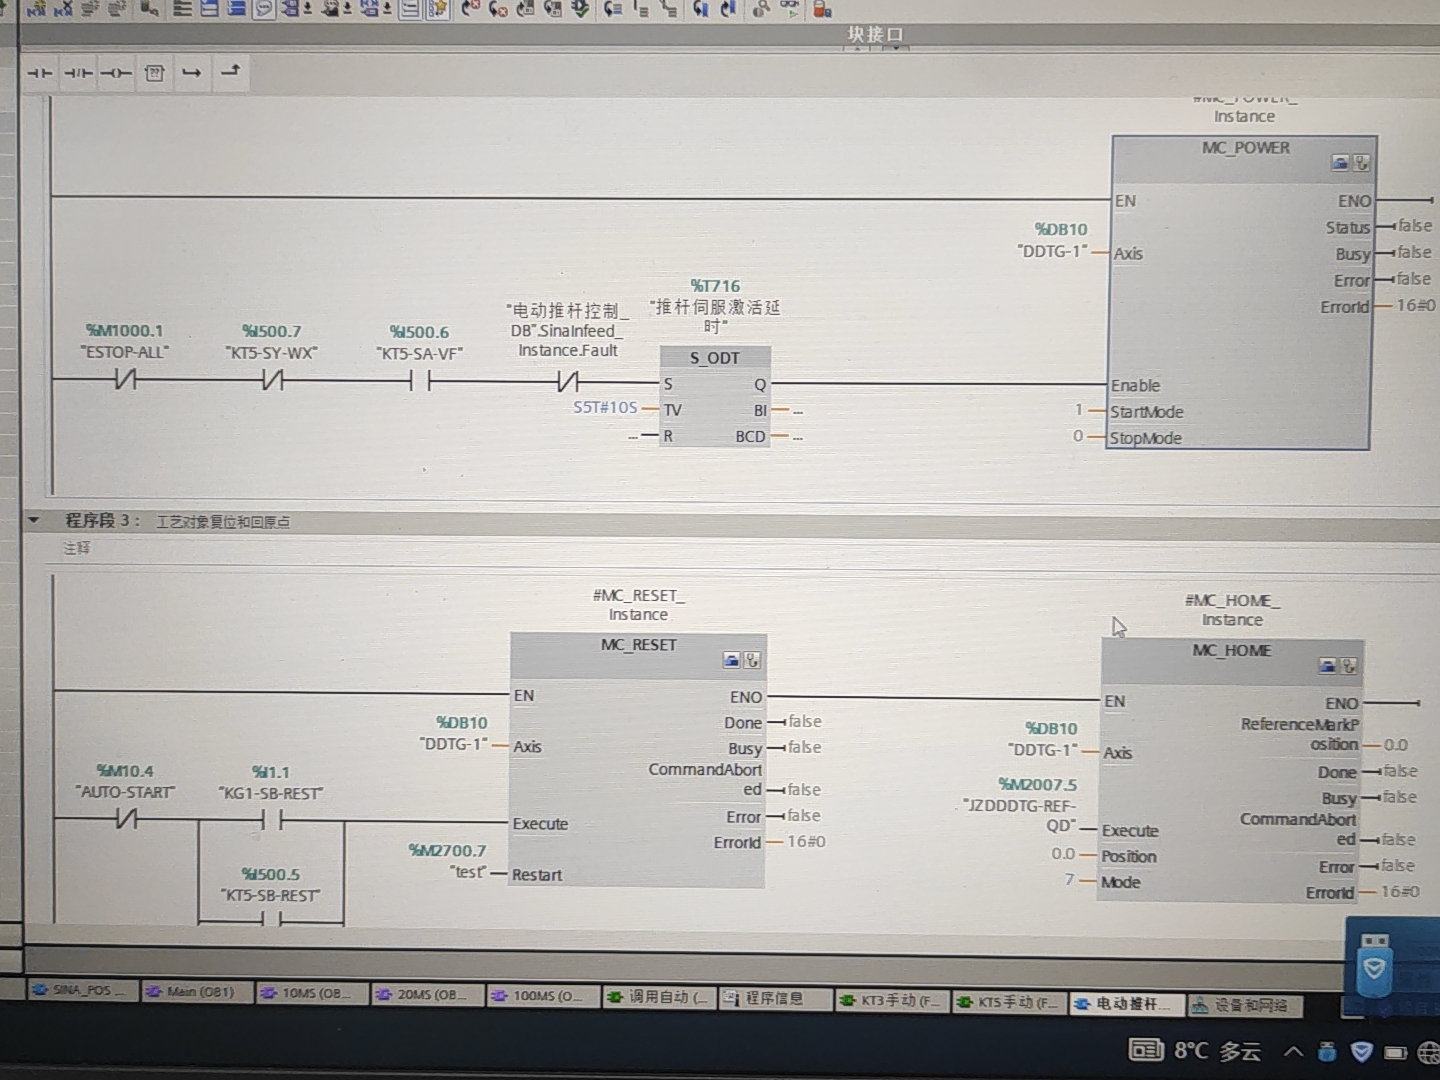This screenshot has width=1440, height=1080.
Task: Select the assignment coil instruction
Action: 116,73
